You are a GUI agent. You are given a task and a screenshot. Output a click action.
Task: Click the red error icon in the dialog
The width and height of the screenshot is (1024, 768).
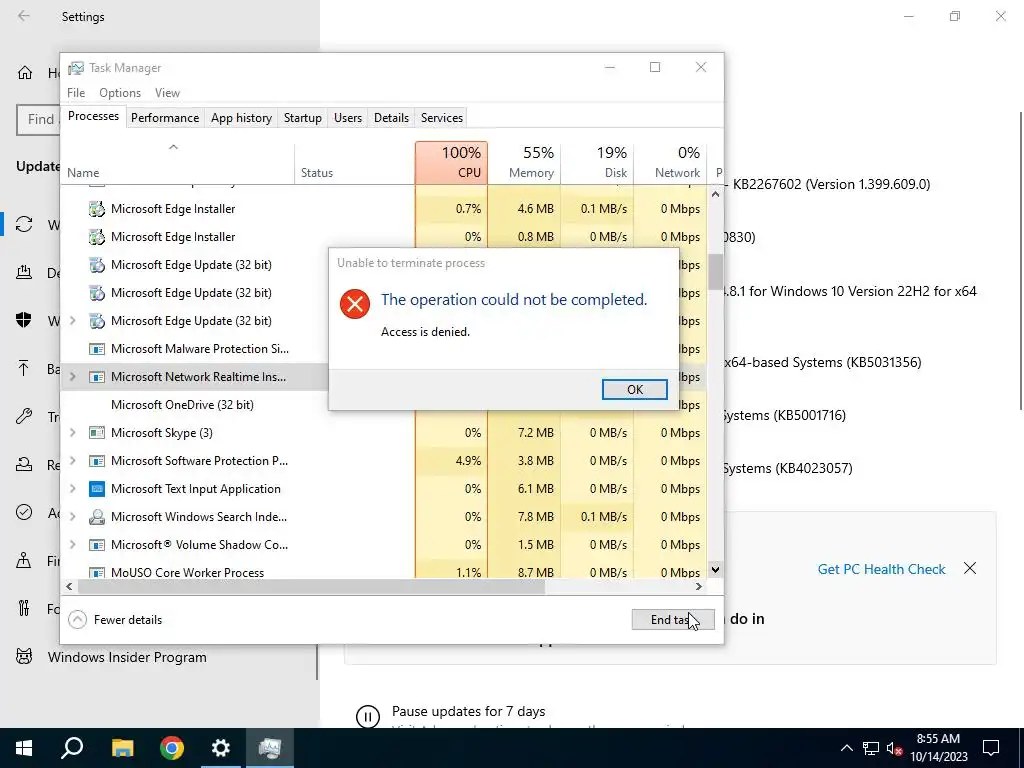[x=355, y=304]
